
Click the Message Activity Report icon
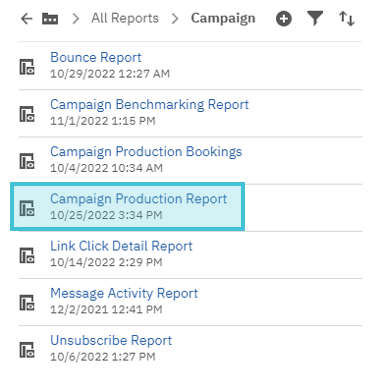pyautogui.click(x=27, y=302)
